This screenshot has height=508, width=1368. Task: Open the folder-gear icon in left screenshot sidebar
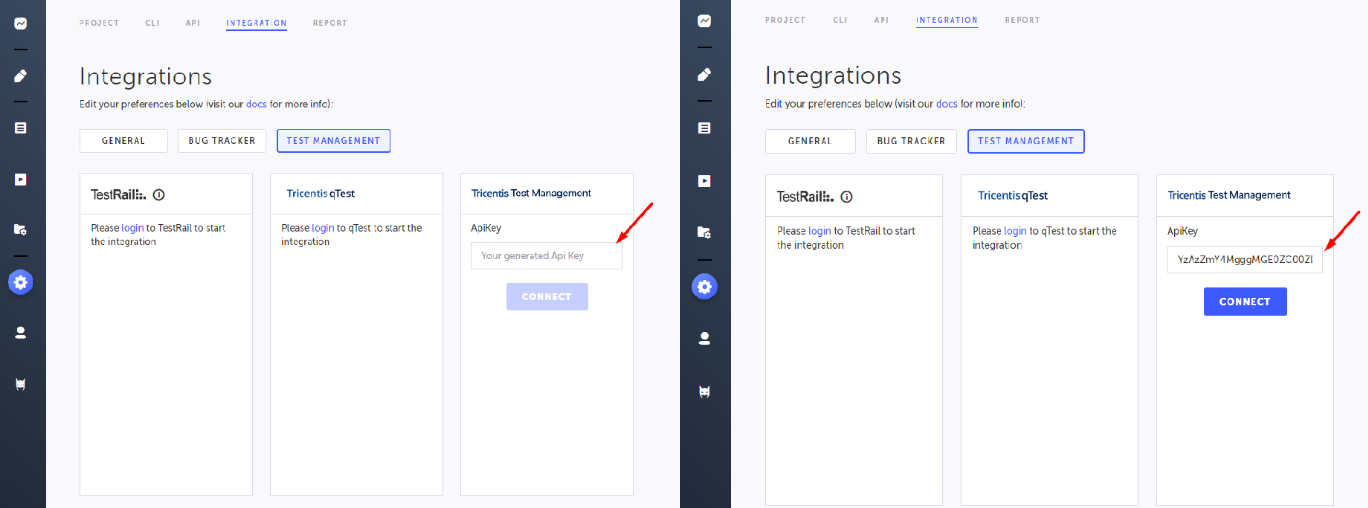(20, 230)
